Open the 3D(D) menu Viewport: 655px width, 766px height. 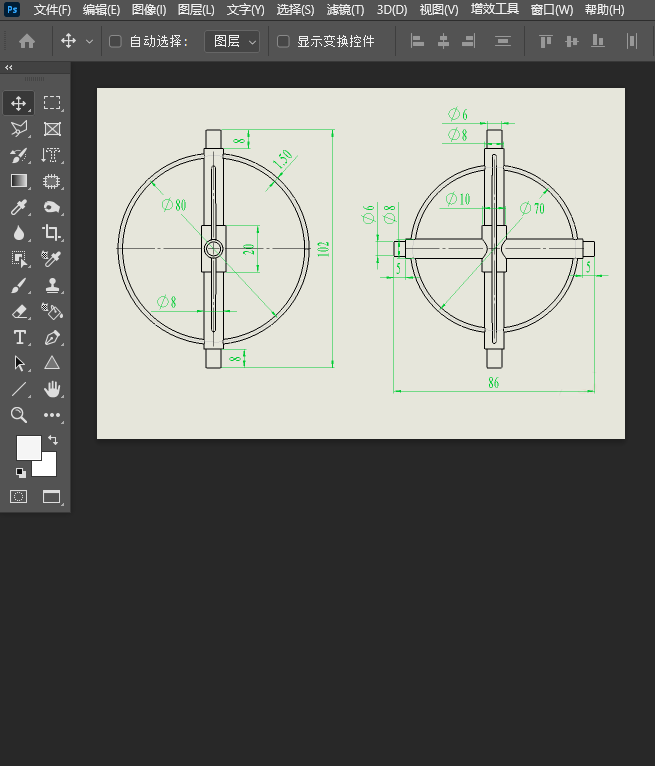coord(392,10)
